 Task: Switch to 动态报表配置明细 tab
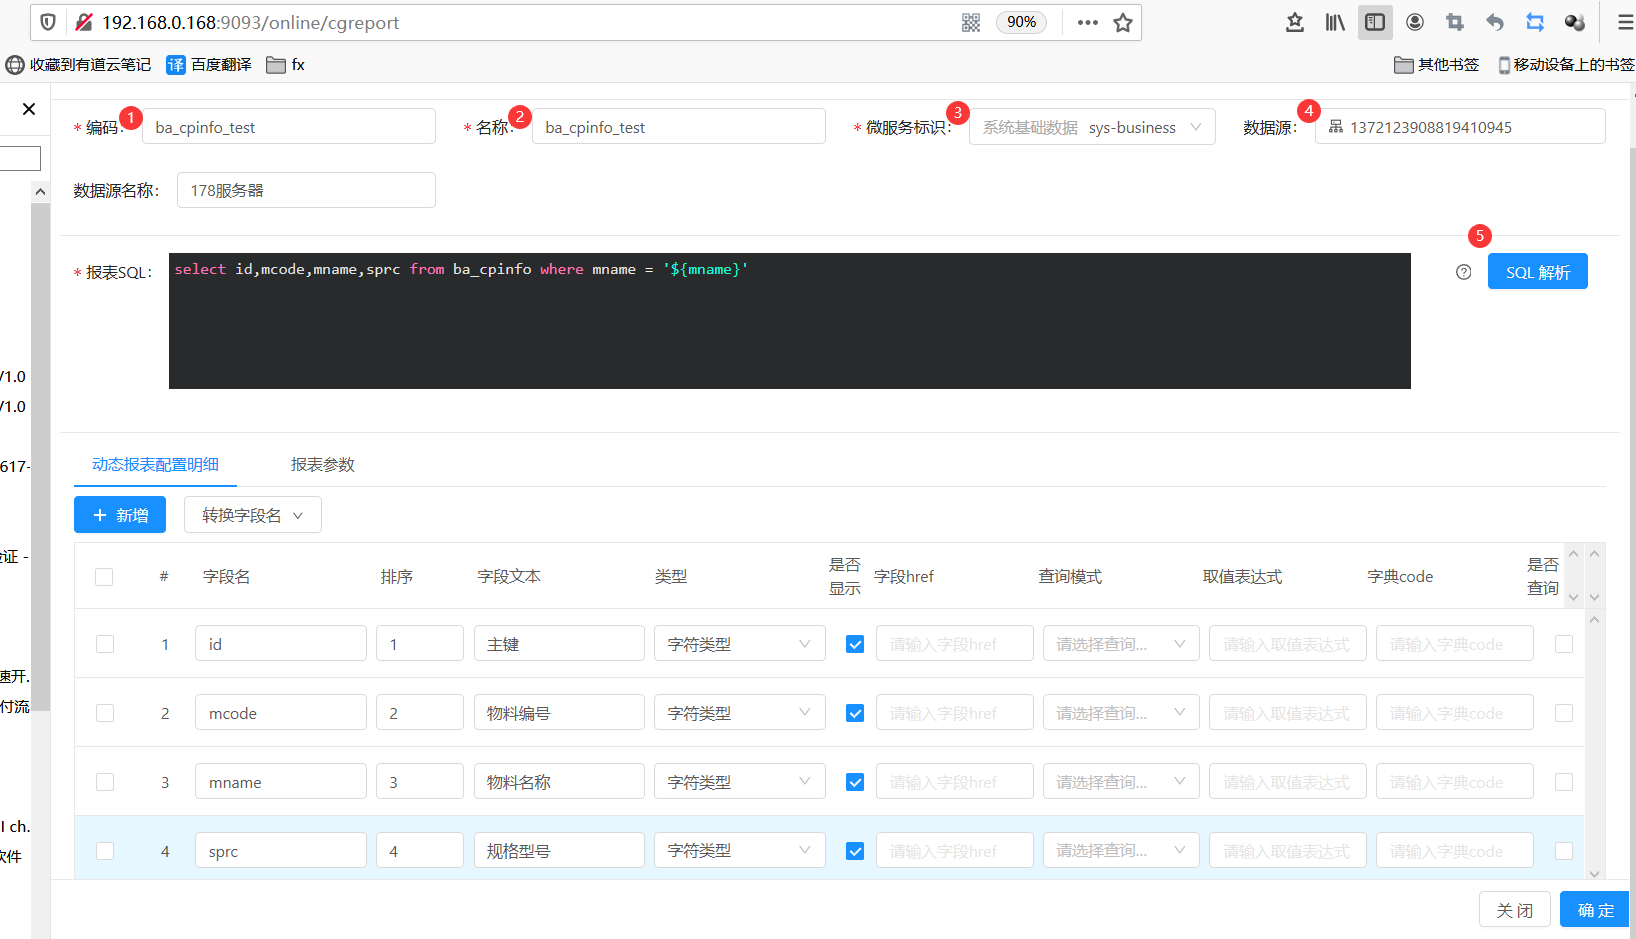click(155, 464)
